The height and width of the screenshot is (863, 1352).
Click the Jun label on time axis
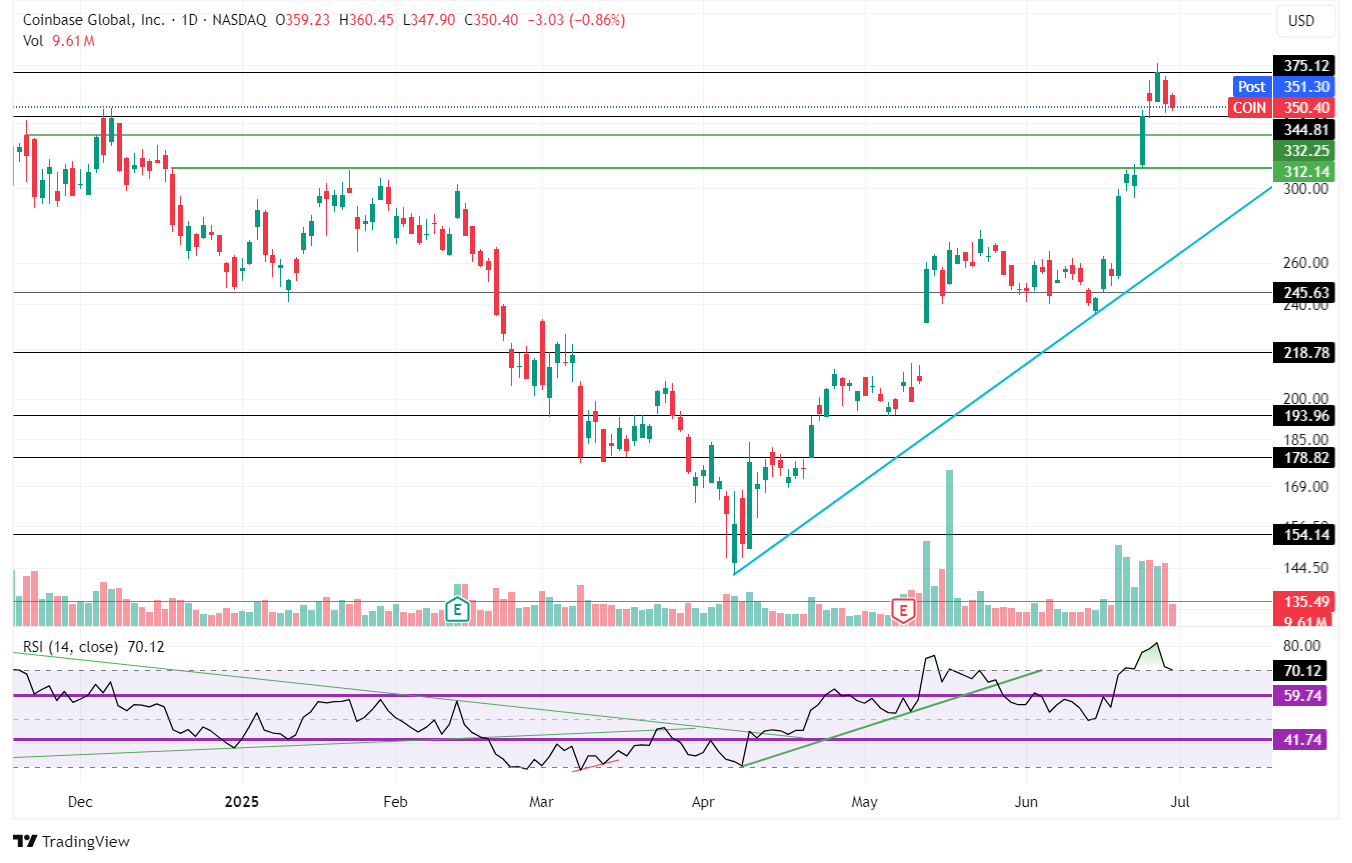pyautogui.click(x=1027, y=802)
